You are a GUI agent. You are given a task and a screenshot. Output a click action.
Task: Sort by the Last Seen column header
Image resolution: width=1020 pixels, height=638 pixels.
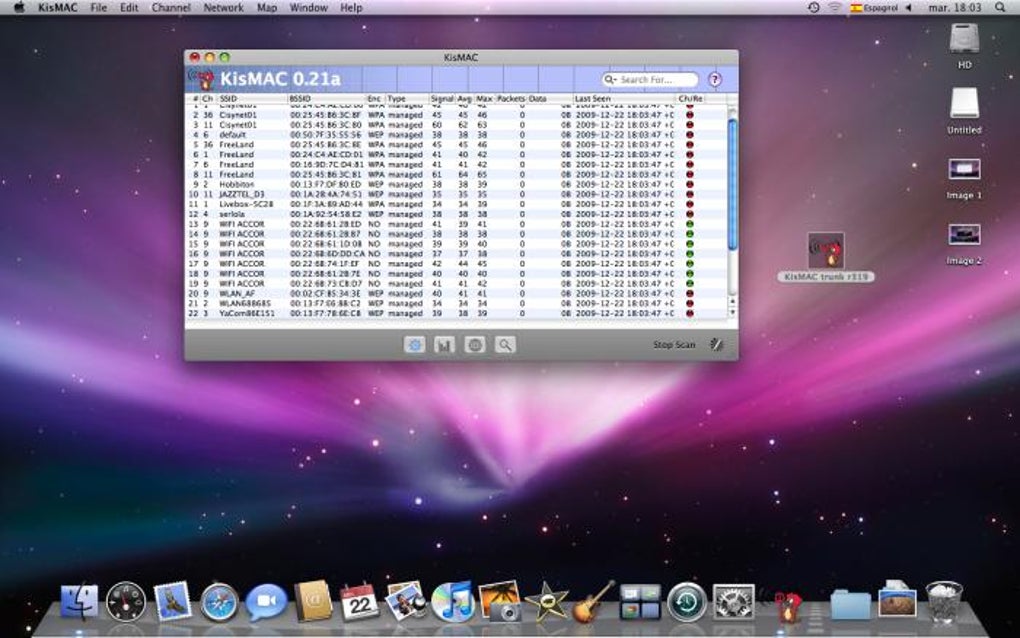[x=623, y=99]
